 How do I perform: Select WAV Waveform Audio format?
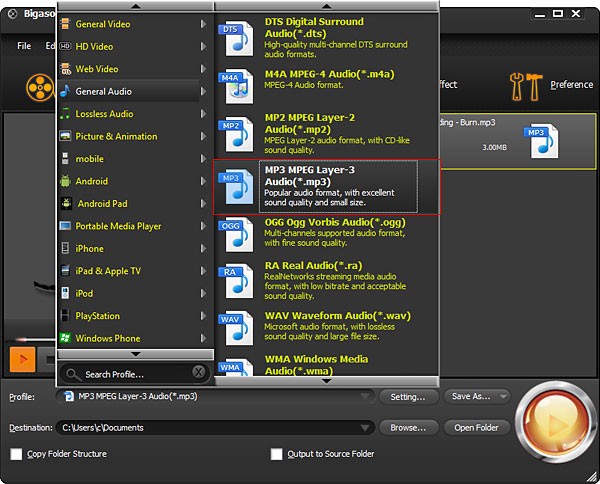(327, 328)
